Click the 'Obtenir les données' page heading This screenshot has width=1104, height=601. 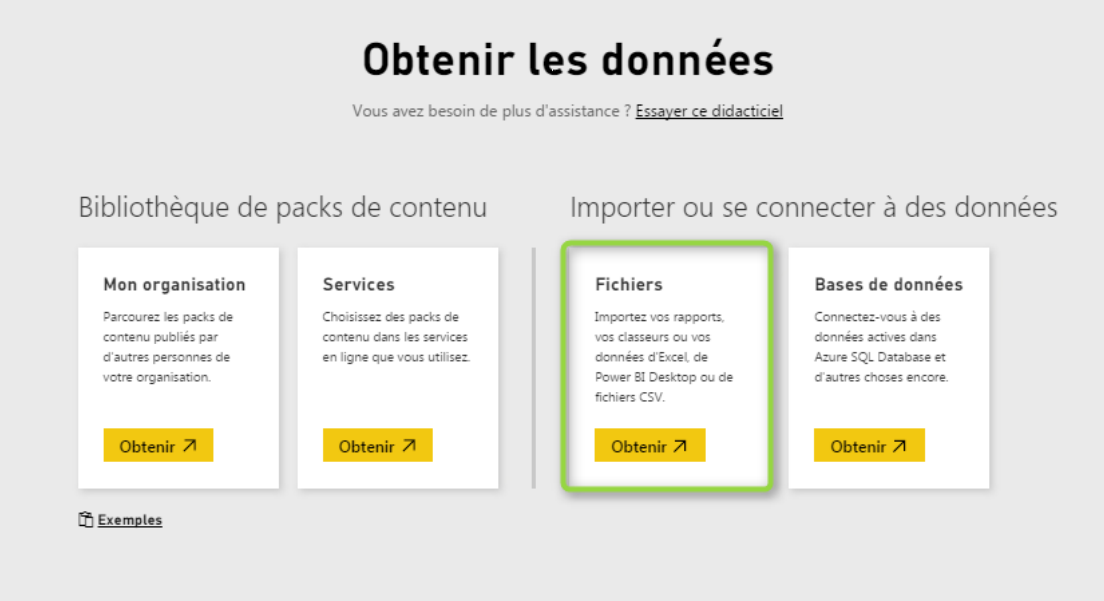click(568, 61)
